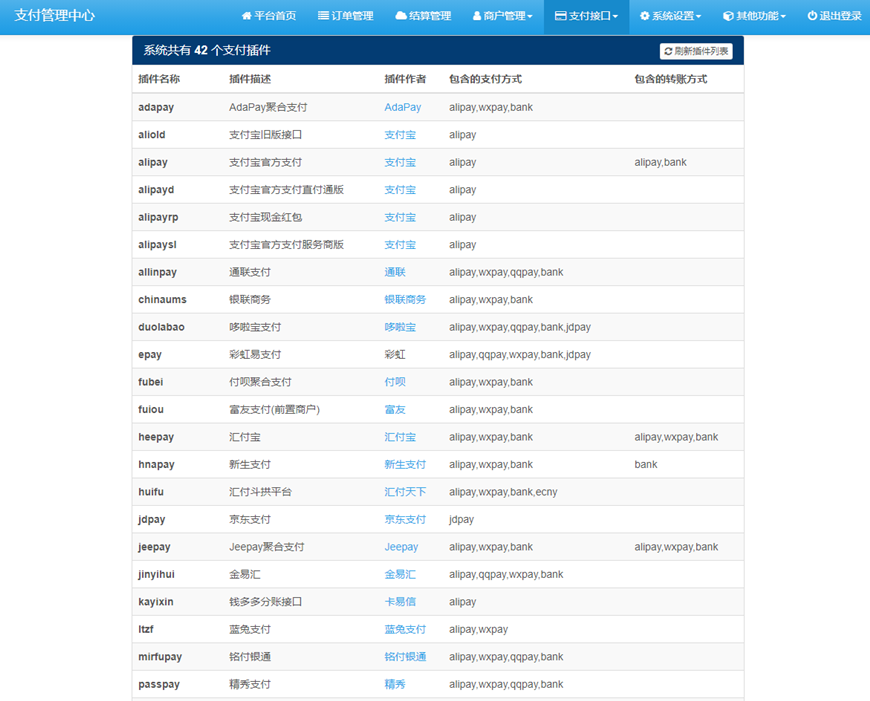Image resolution: width=870 pixels, height=701 pixels.
Task: Click the plugin name mirfupay
Action: [x=160, y=657]
